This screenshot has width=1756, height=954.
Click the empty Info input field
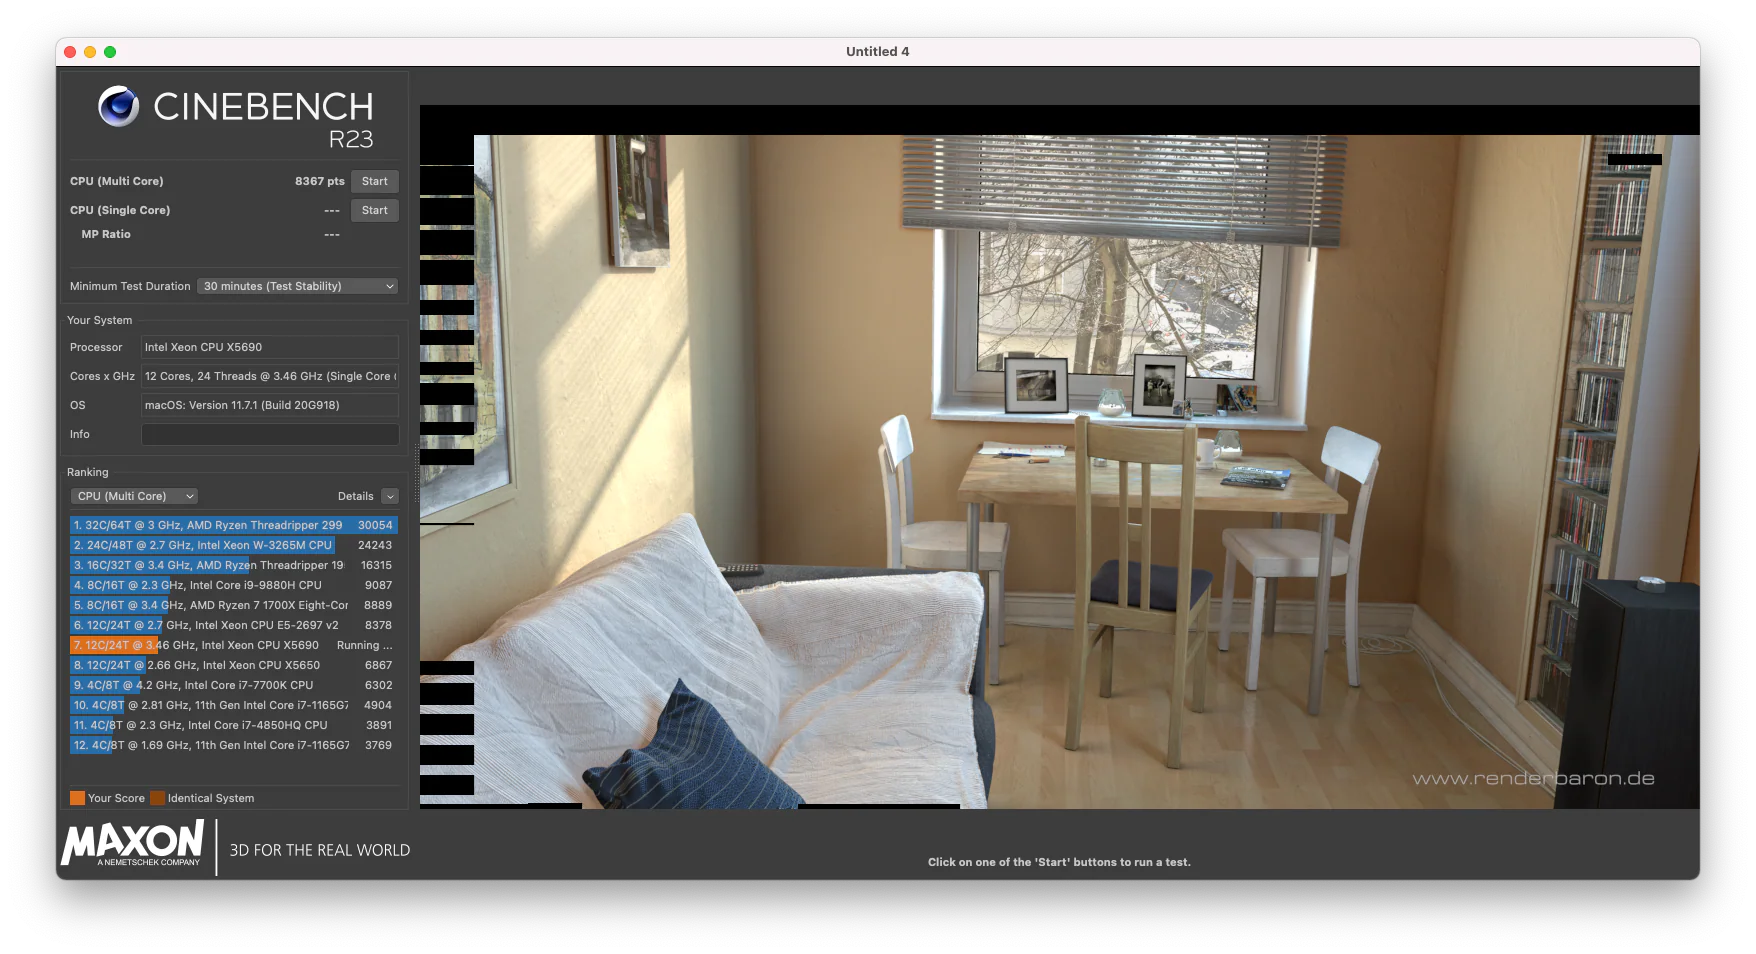[x=270, y=434]
